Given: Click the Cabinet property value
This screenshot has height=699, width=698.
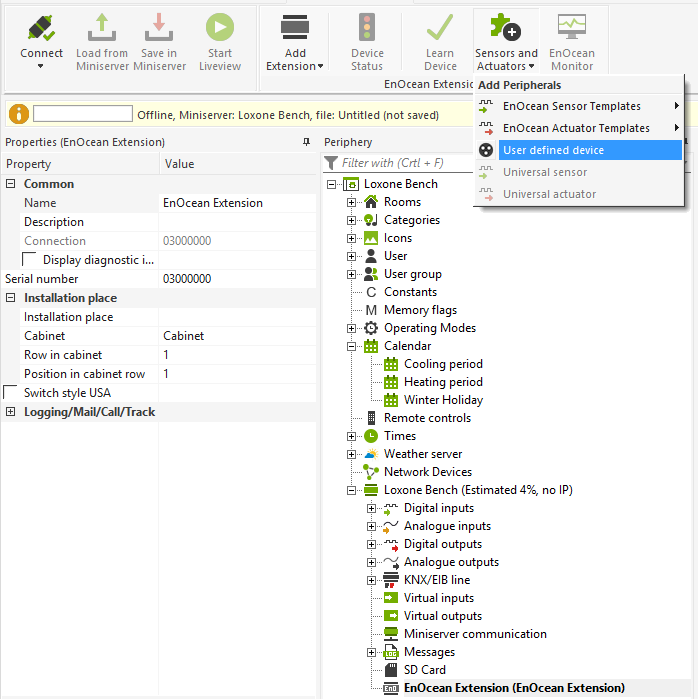Looking at the screenshot, I should coord(237,336).
